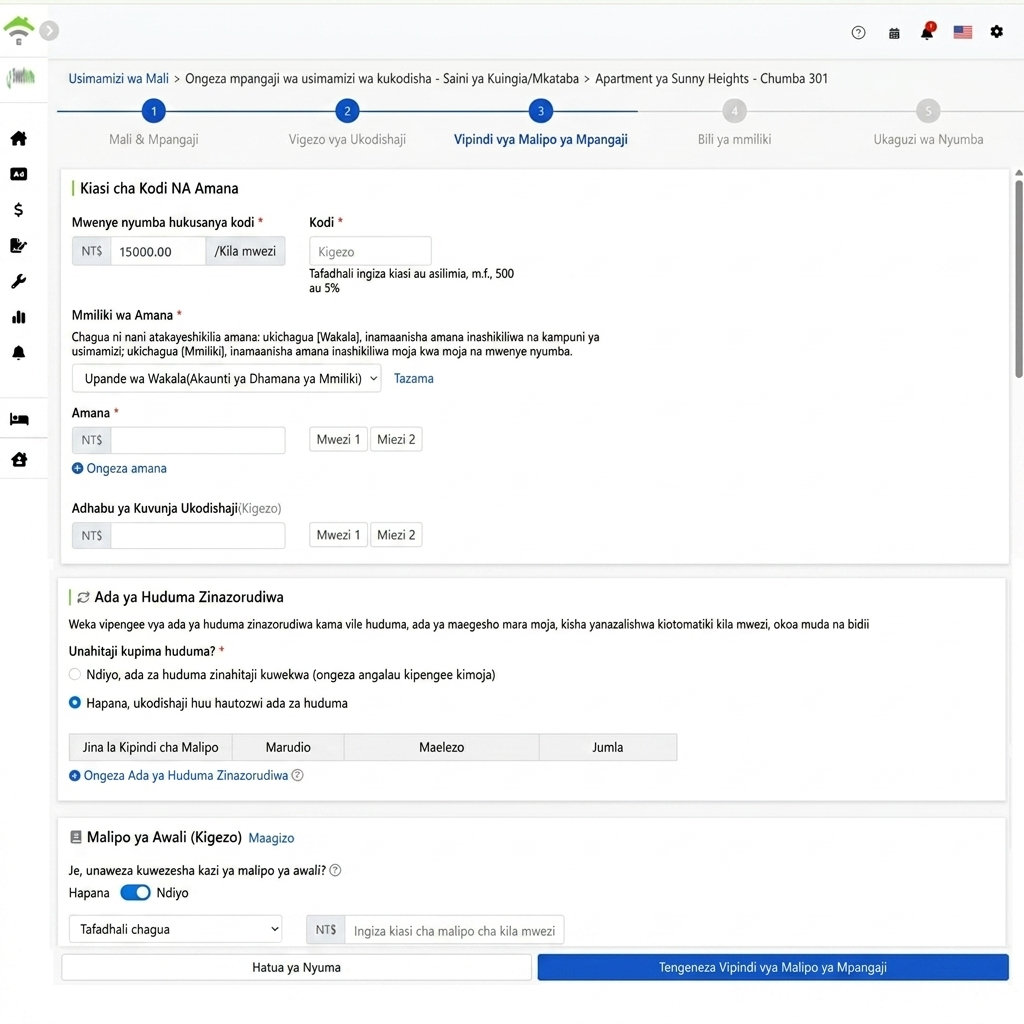Click the Adhabu ya Kuvunja Ukodishaji amount field
1024x1024 pixels.
(198, 536)
